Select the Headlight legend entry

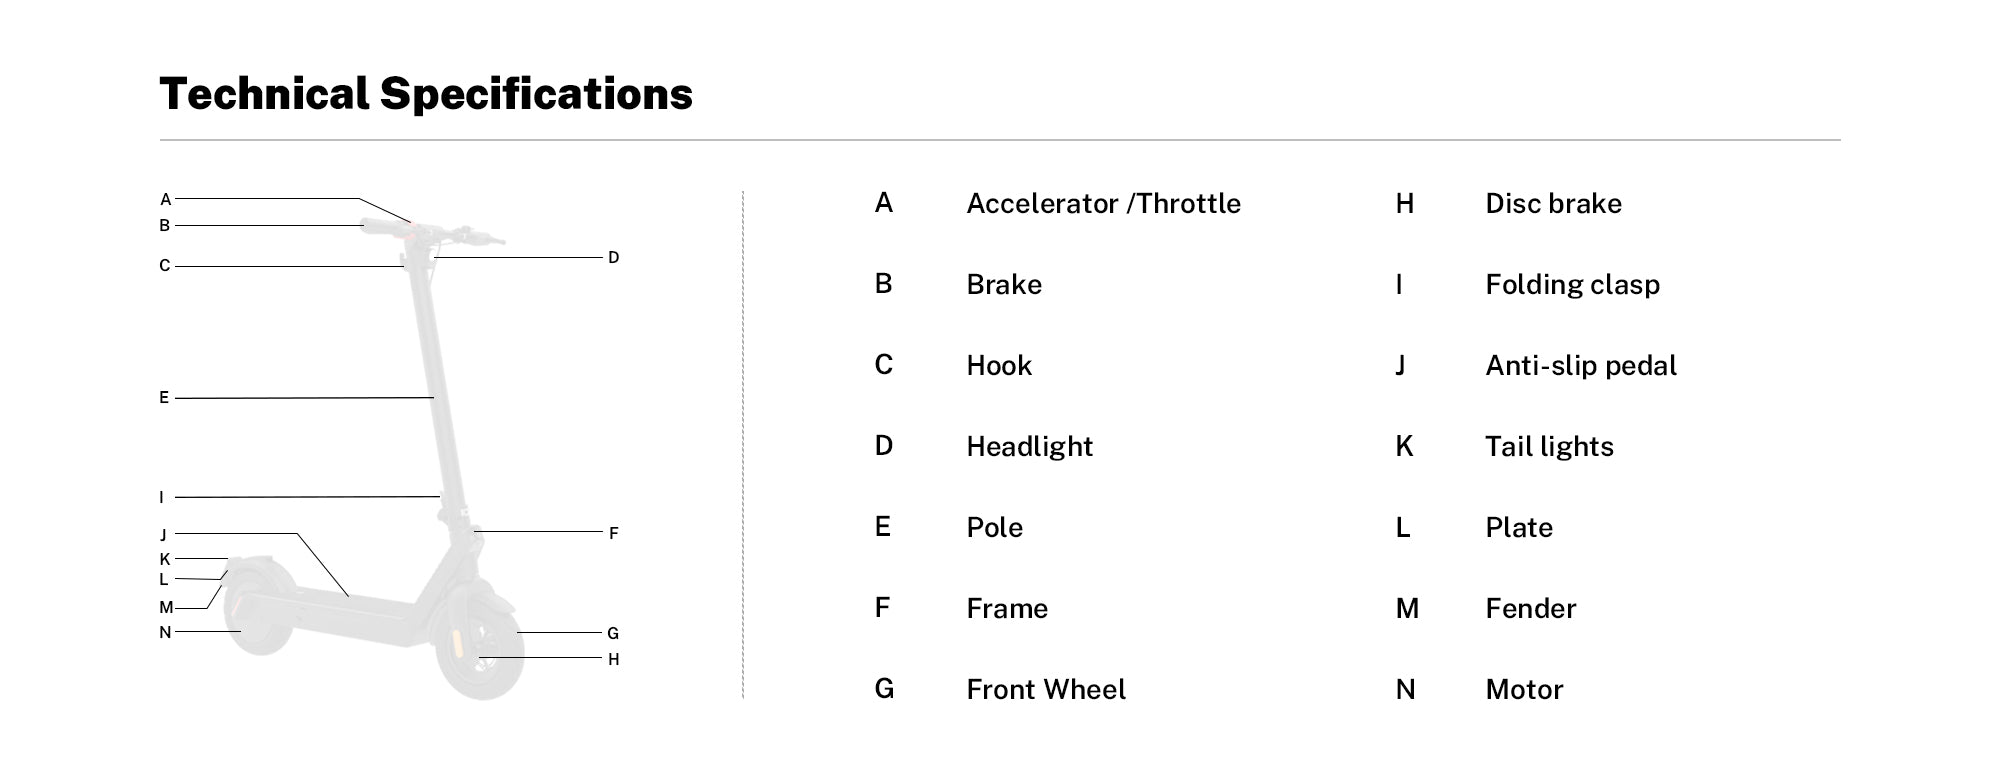(x=1029, y=447)
